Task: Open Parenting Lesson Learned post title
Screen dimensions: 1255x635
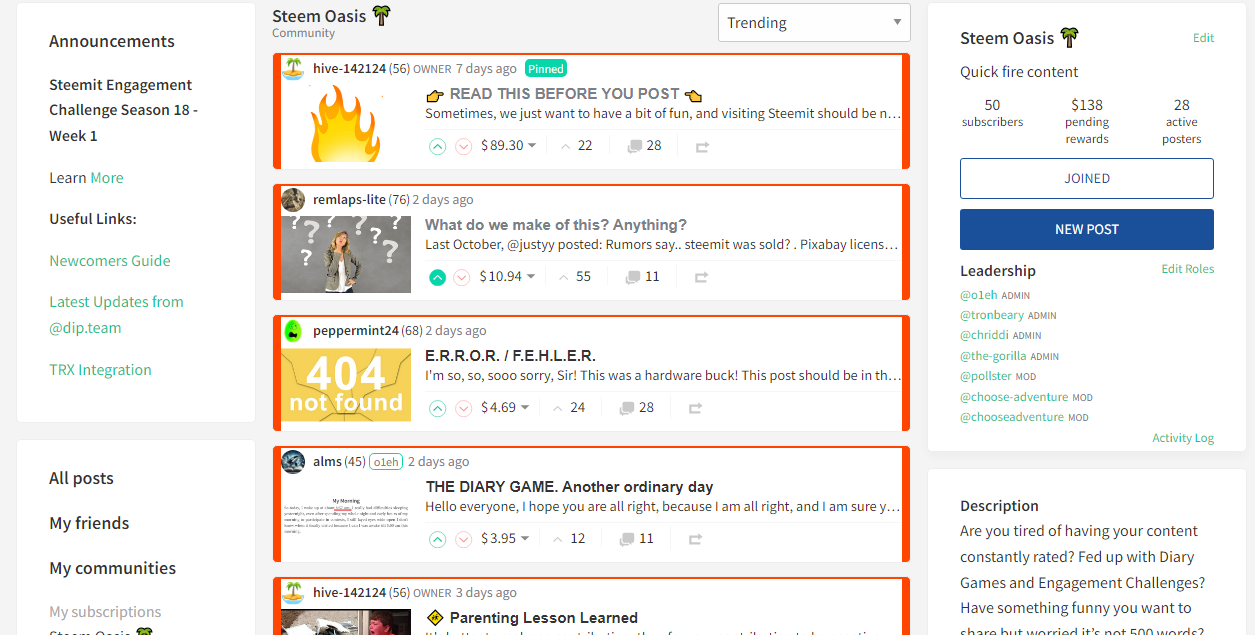Action: point(543,618)
